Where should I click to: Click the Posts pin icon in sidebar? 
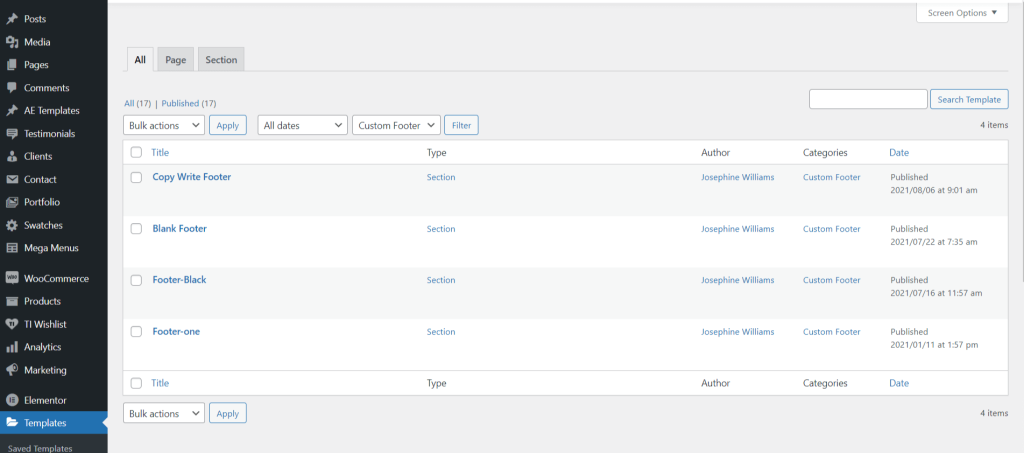click(12, 19)
